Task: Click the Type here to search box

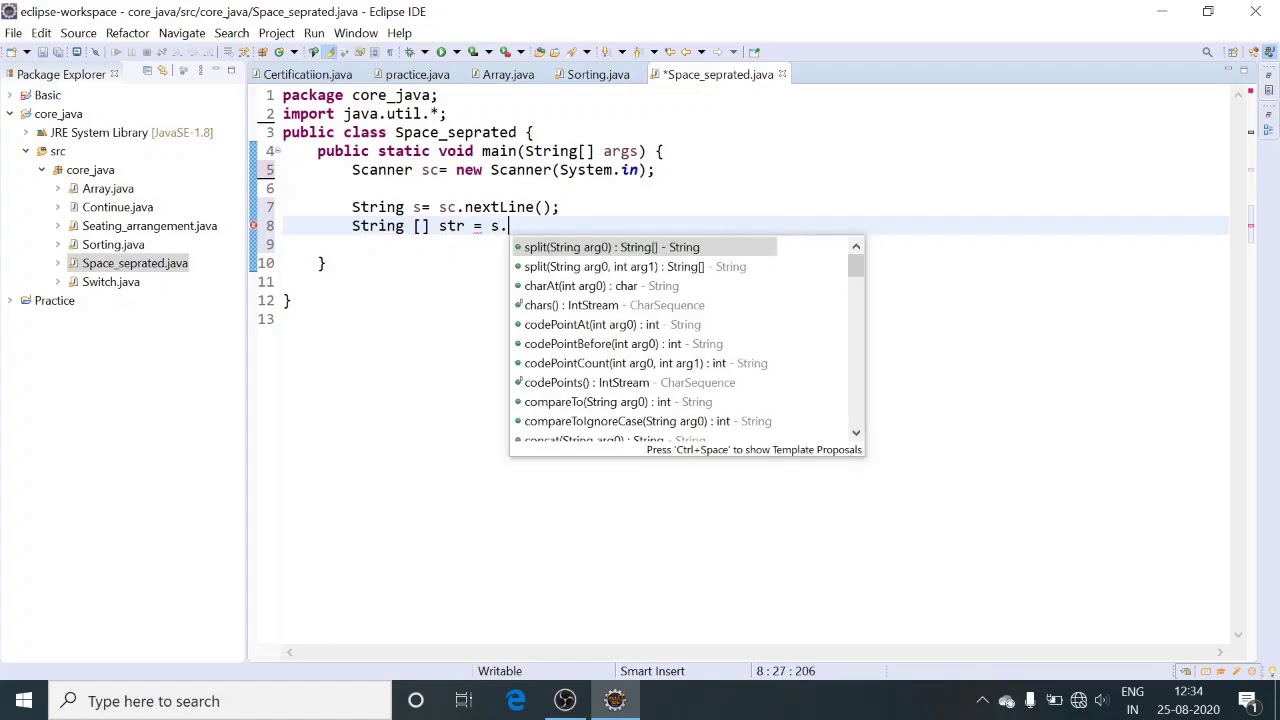Action: pyautogui.click(x=220, y=701)
